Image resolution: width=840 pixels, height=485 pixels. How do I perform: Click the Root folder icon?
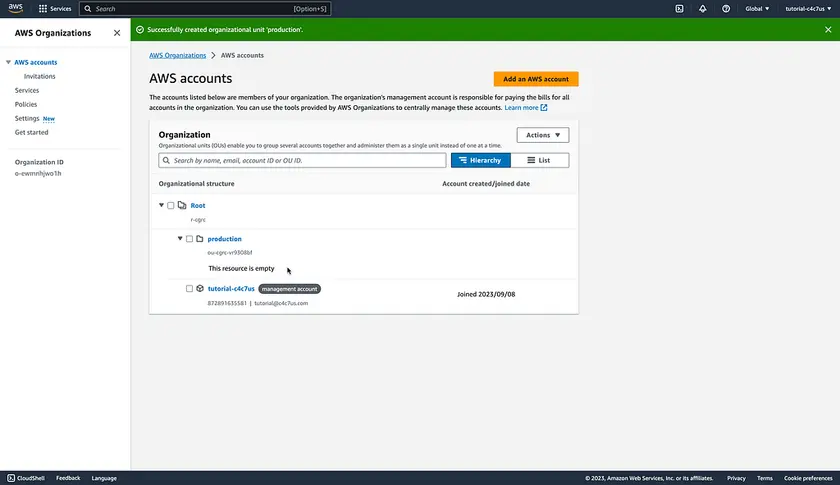point(182,205)
